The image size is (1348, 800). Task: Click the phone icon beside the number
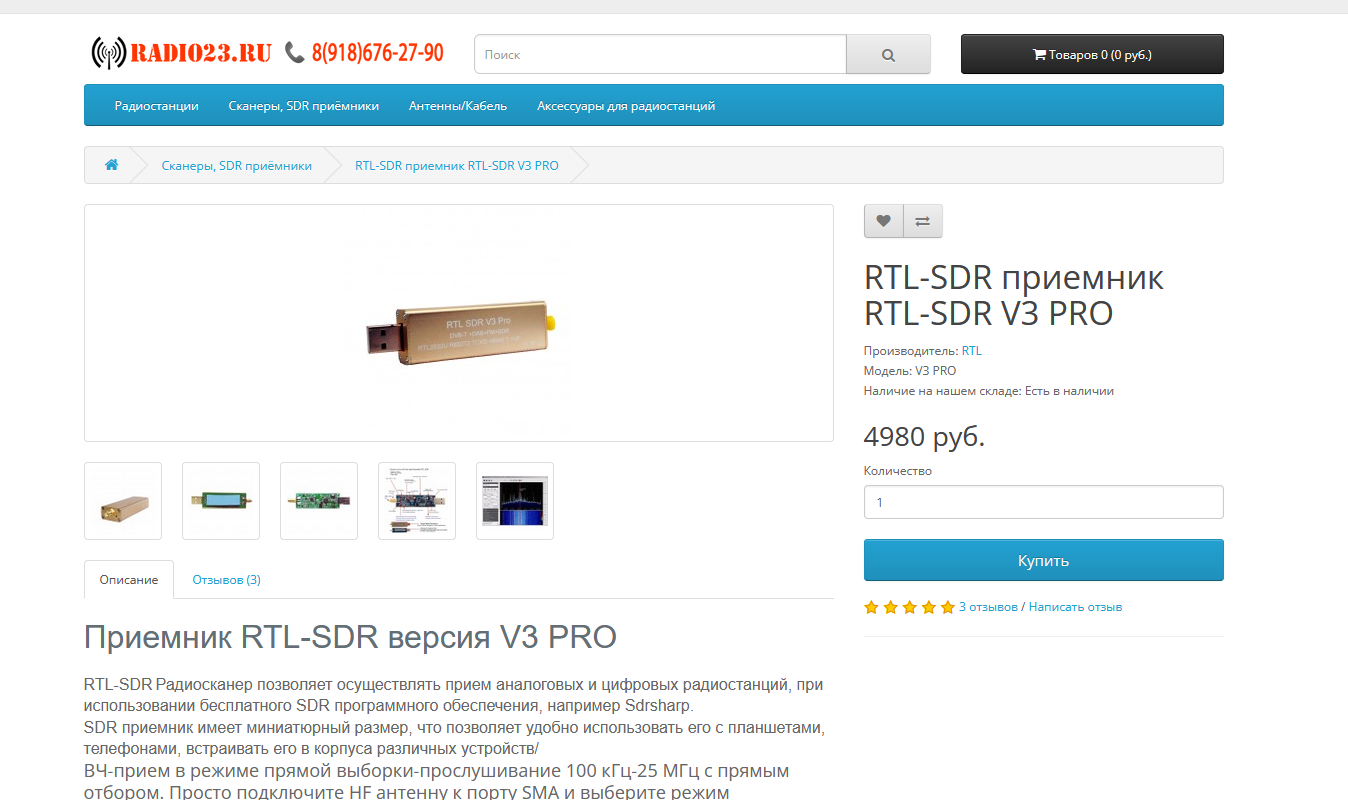point(295,52)
